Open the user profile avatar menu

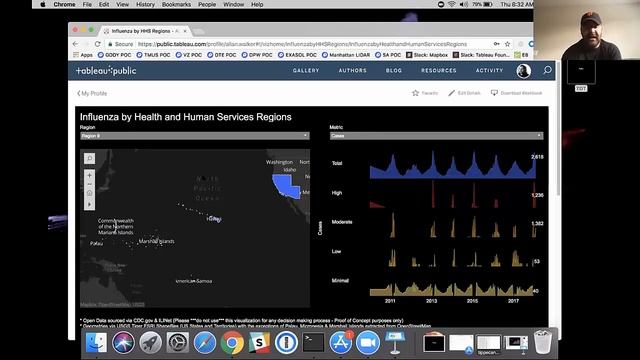click(x=524, y=71)
